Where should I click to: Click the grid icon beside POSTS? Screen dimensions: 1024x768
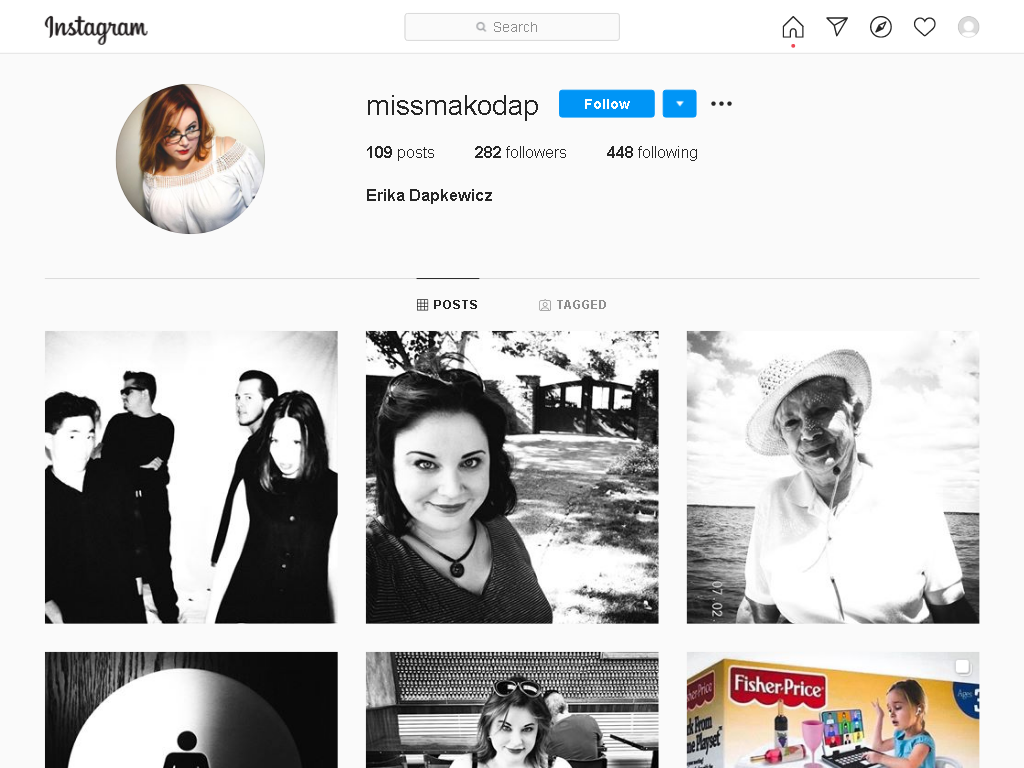click(x=423, y=305)
